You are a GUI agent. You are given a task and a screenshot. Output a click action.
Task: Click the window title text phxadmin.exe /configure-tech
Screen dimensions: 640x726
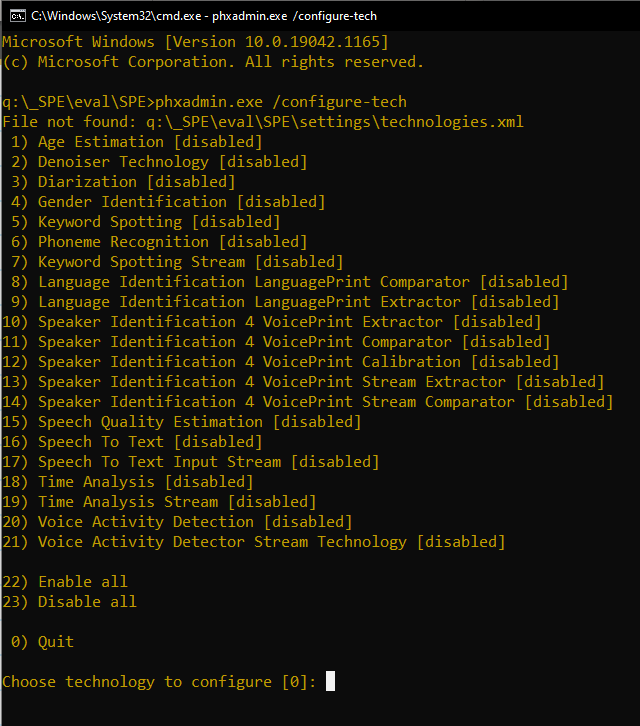295,16
